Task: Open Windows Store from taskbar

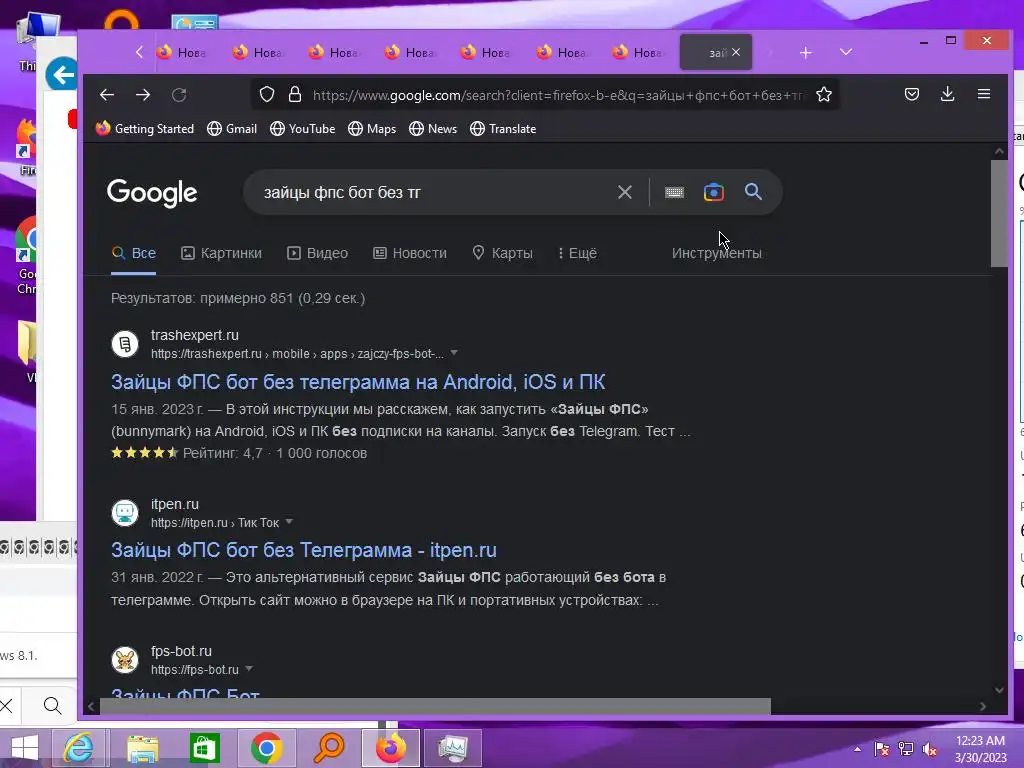Action: (204, 748)
